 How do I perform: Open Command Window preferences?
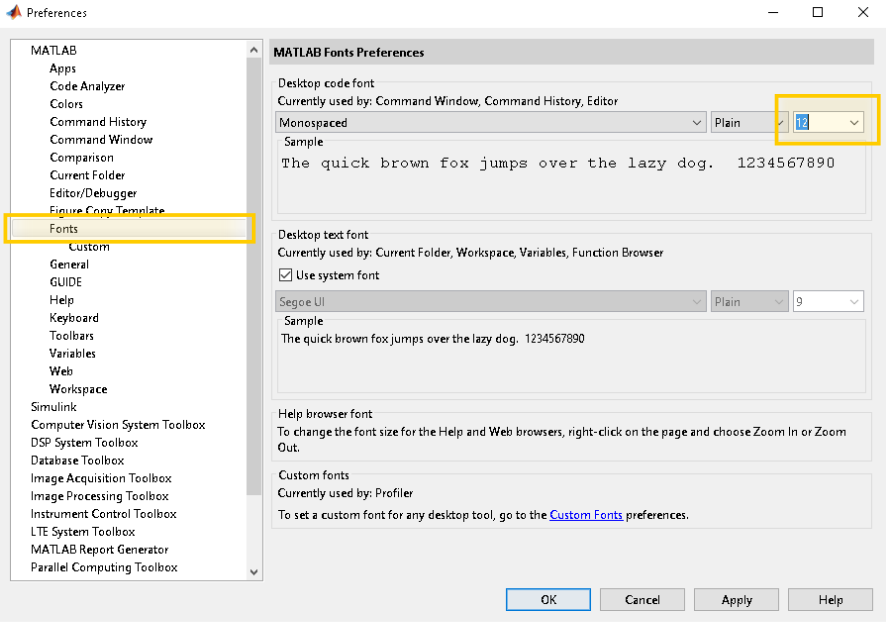click(101, 140)
